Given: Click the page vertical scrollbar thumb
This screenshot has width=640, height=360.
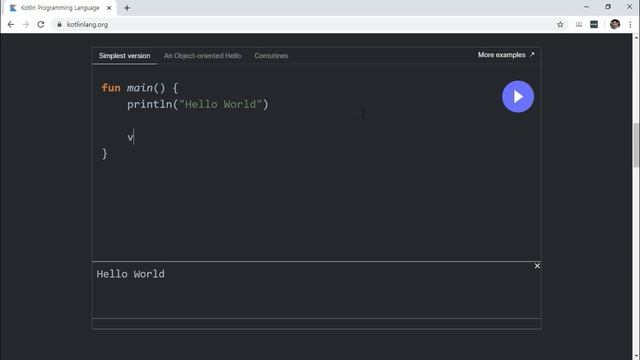Looking at the screenshot, I should tap(636, 145).
